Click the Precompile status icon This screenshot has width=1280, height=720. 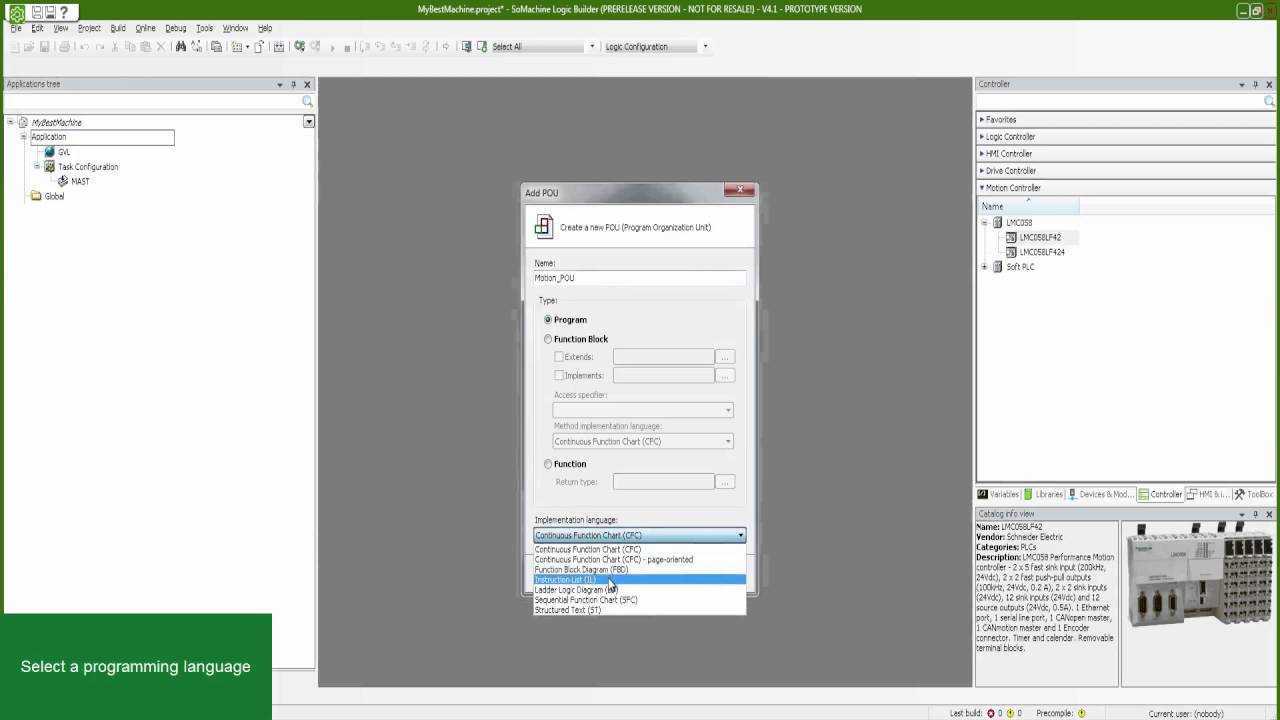(1082, 713)
